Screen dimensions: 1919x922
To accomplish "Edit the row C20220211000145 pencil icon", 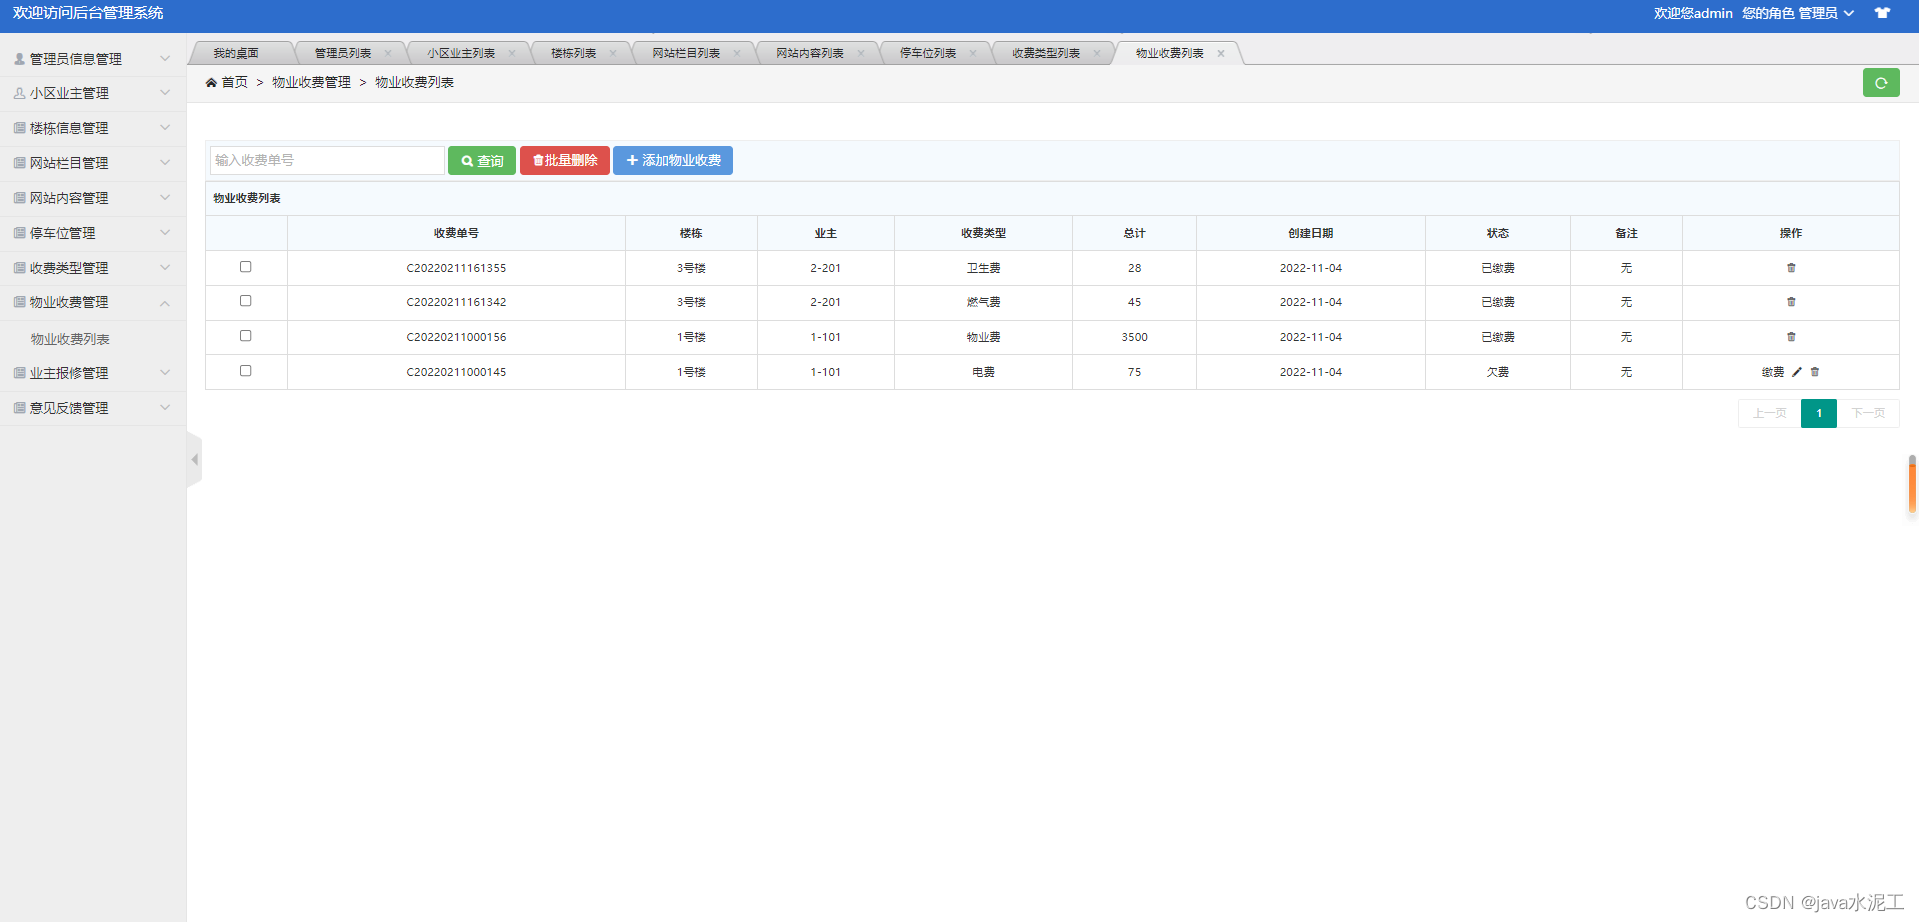I will [x=1797, y=372].
